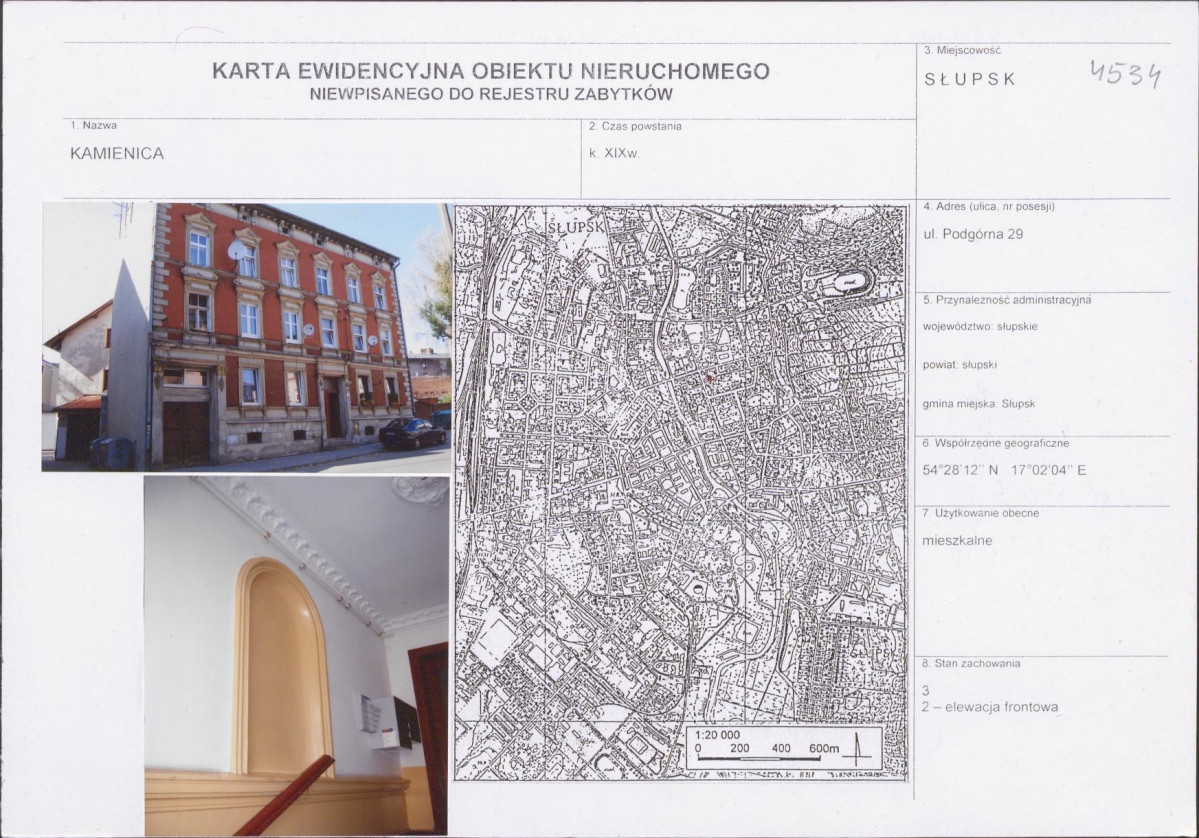This screenshot has height=838, width=1199.
Task: Click the card title KARTA EWIDENCYJNA heading
Action: 491,71
